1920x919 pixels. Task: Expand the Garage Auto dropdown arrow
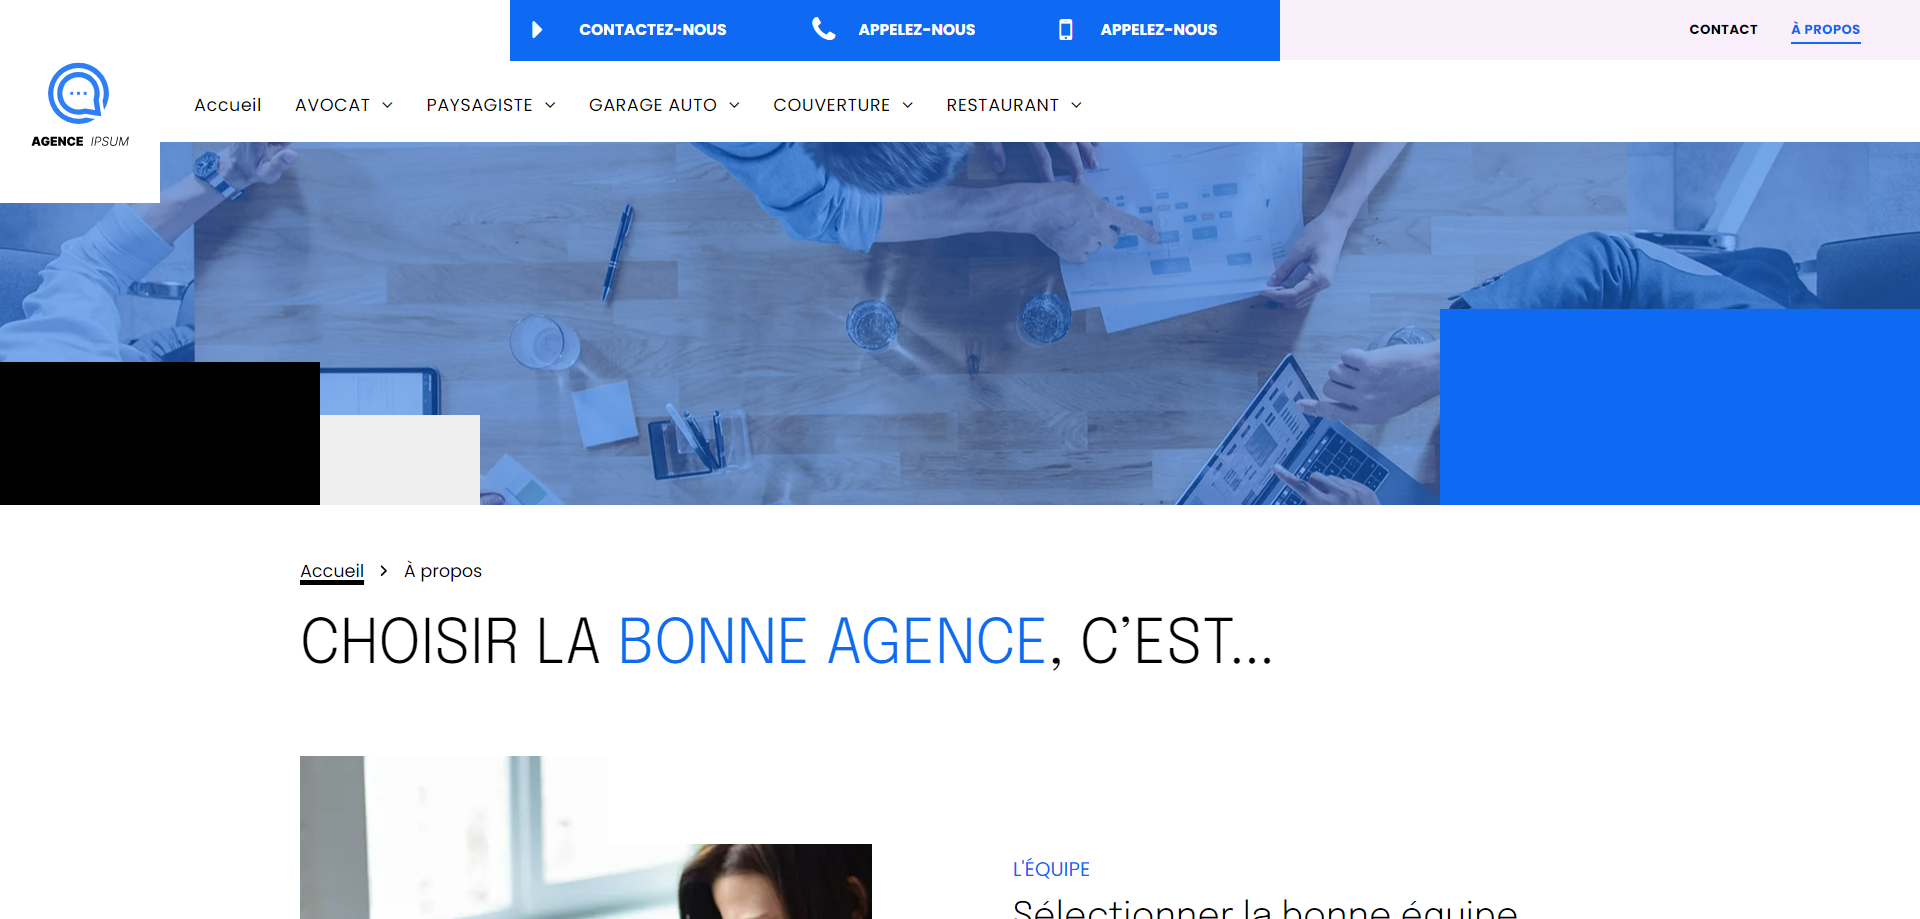click(x=734, y=105)
